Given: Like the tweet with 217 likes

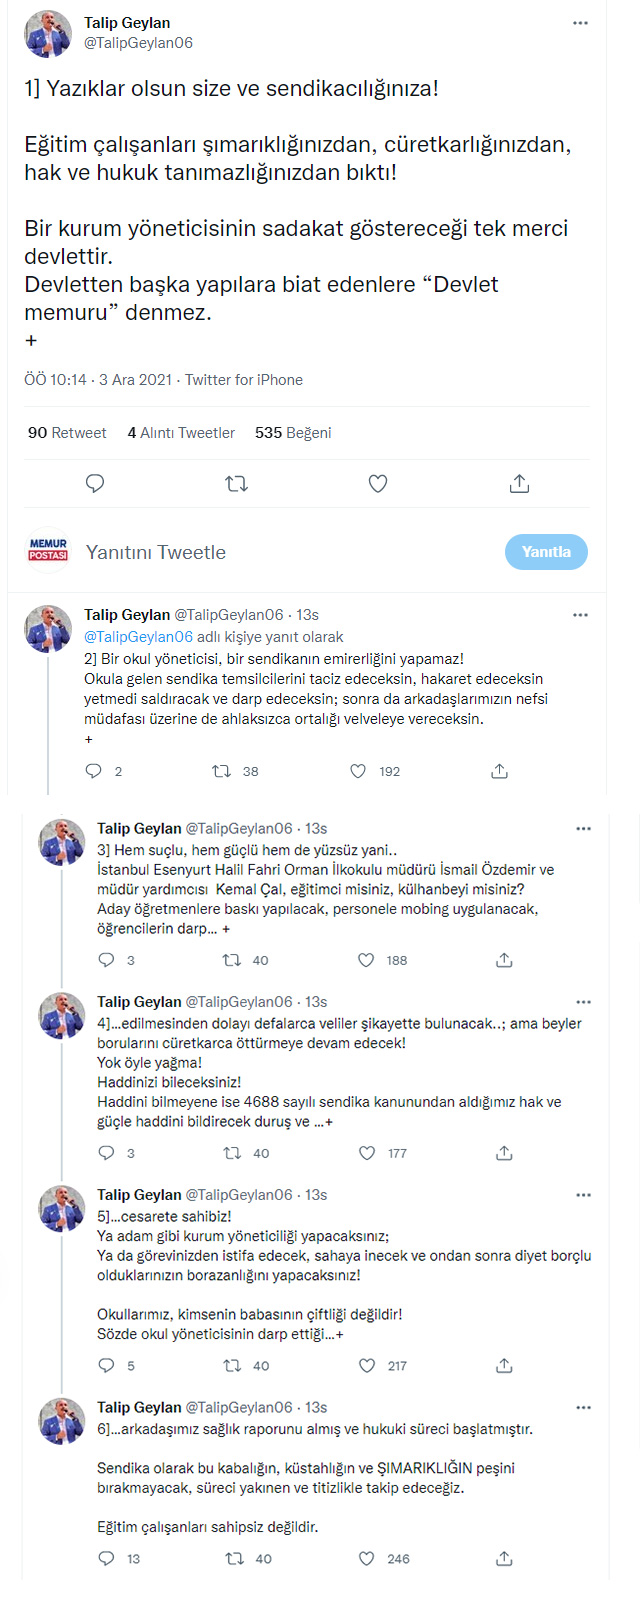Looking at the screenshot, I should [x=367, y=1365].
